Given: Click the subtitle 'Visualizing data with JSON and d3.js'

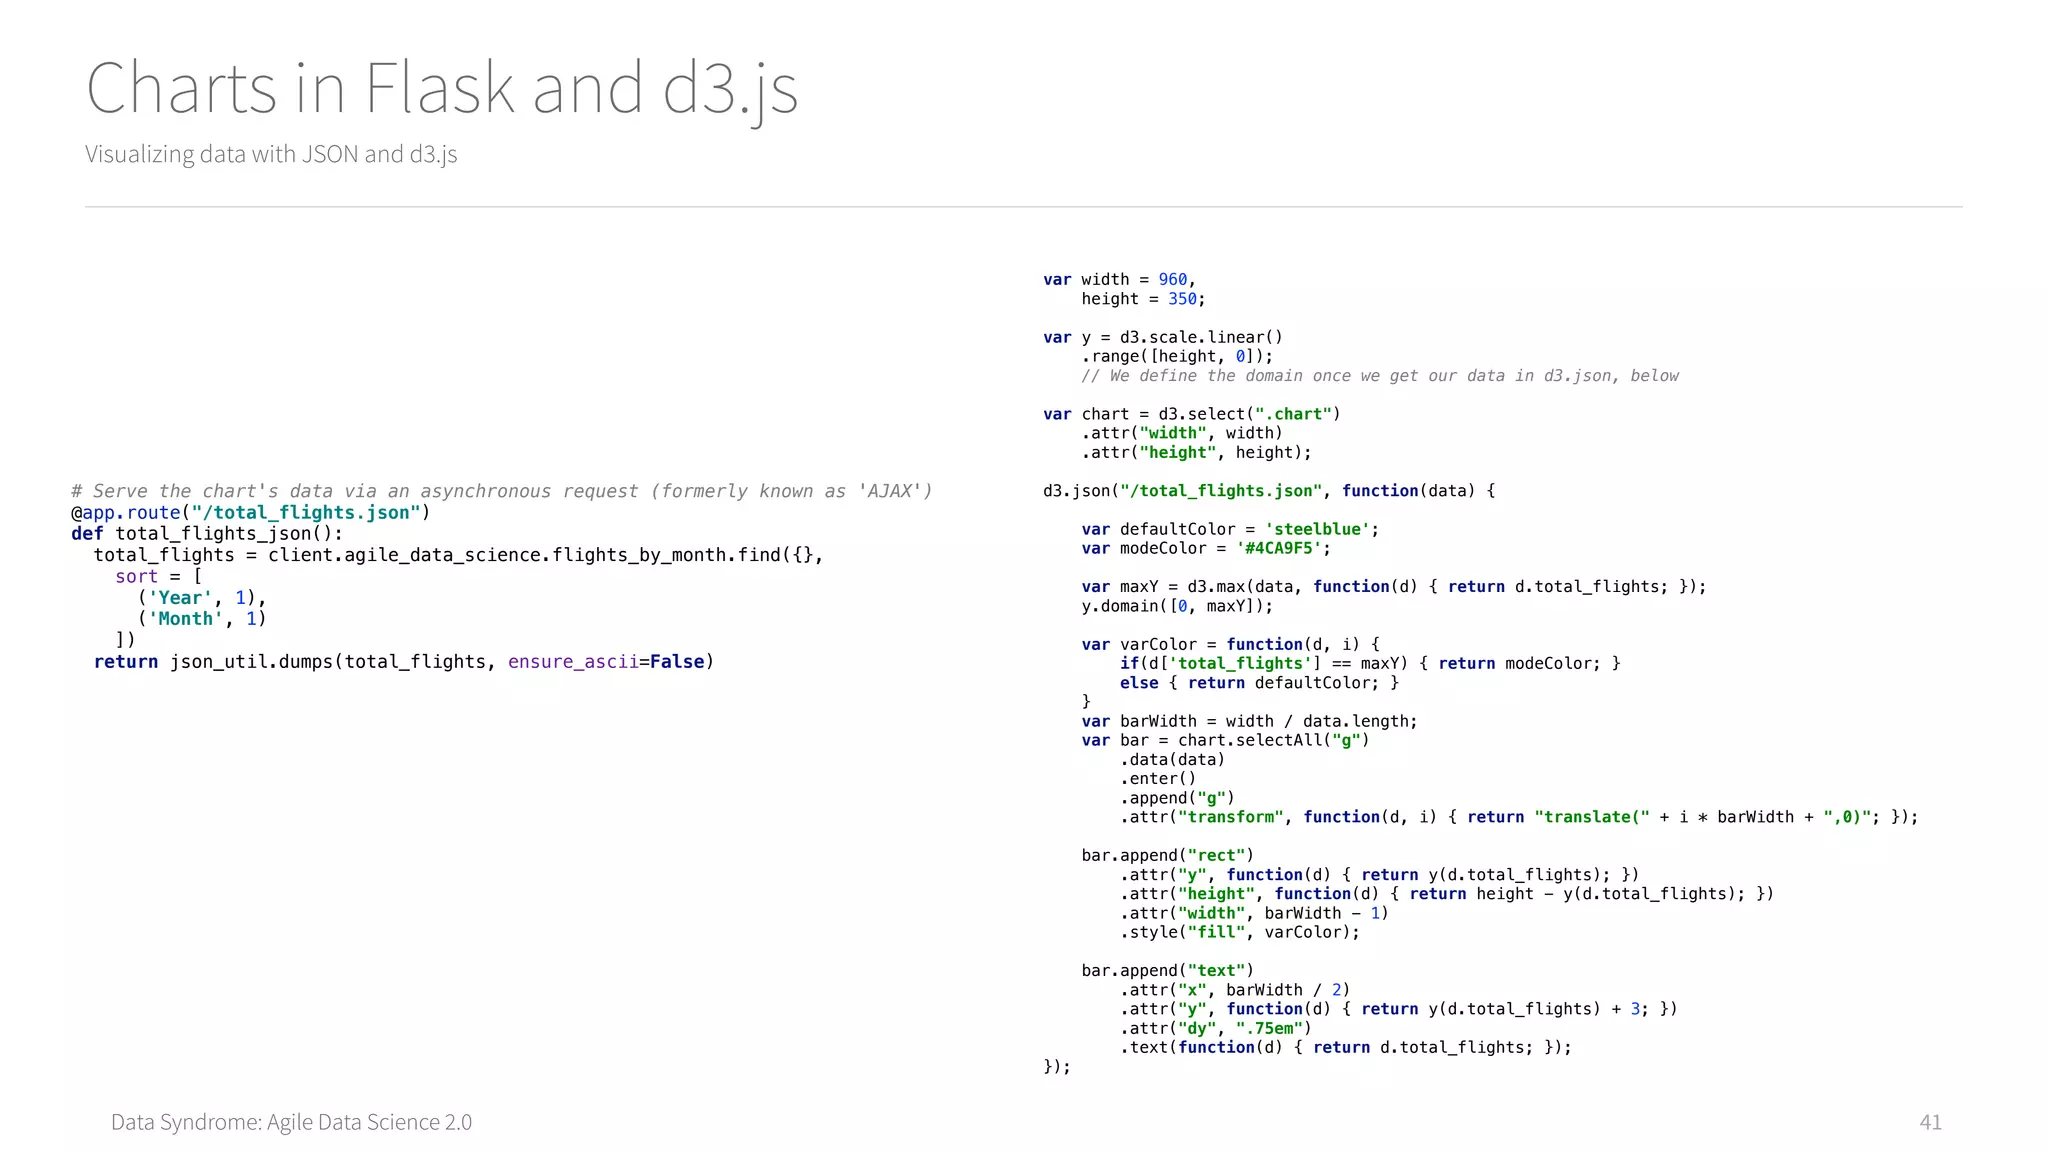Looking at the screenshot, I should [271, 154].
